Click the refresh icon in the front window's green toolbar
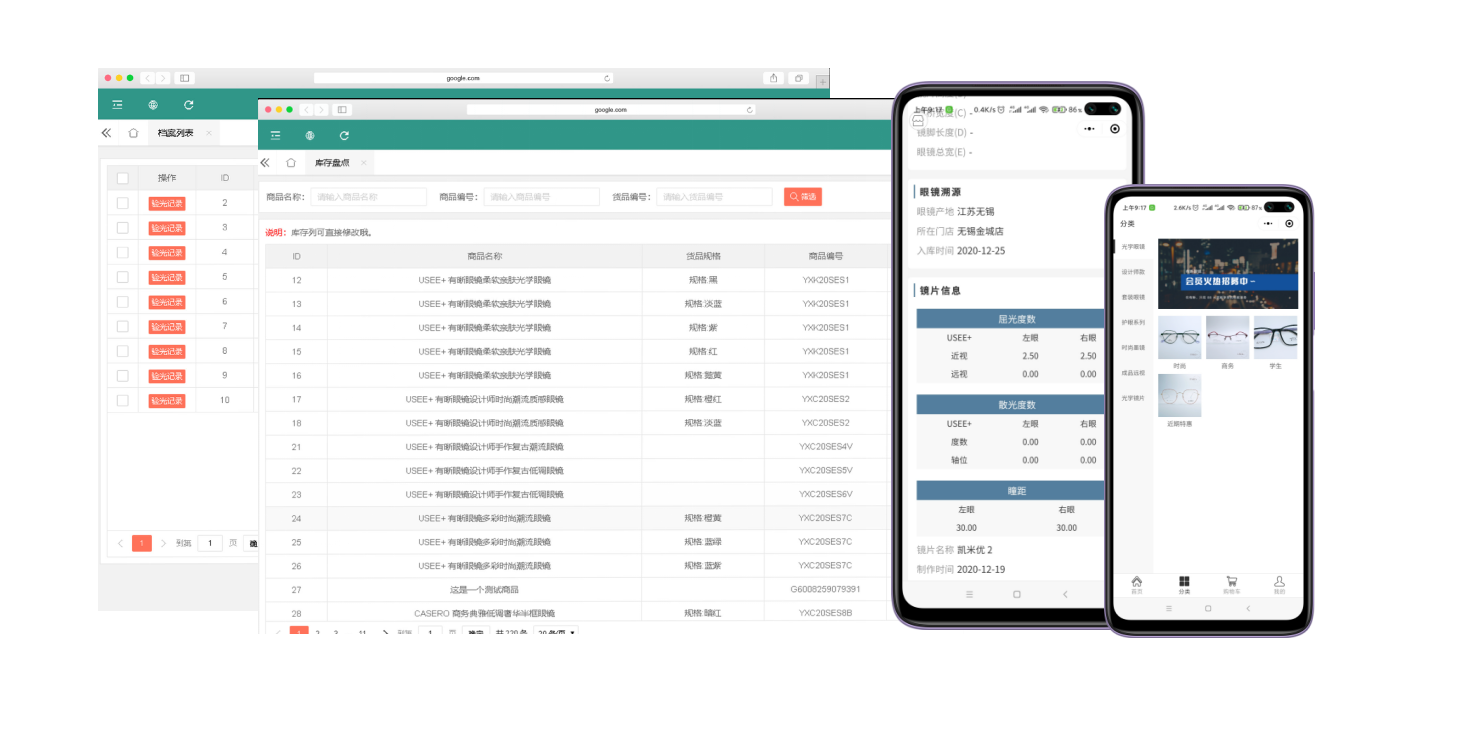 click(x=344, y=135)
